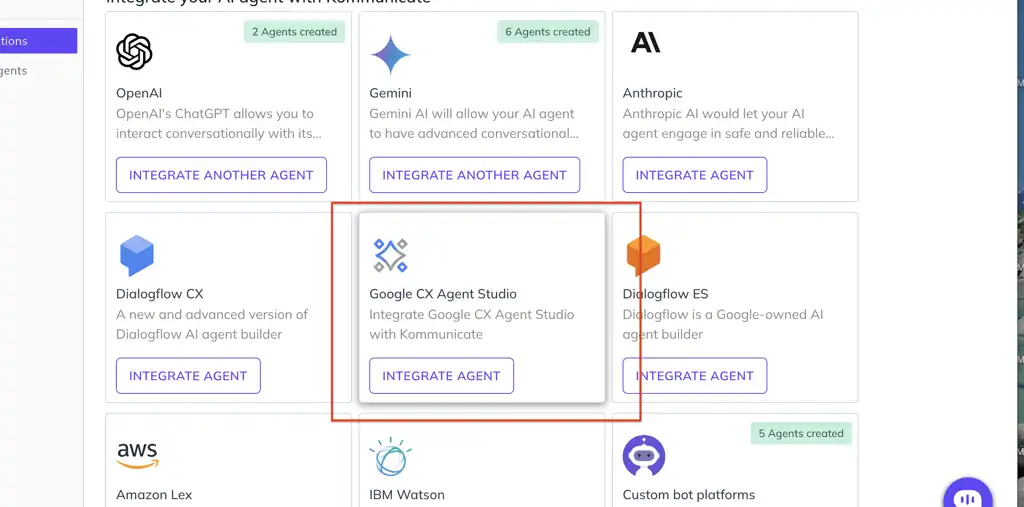Click the Anthropic card title

(652, 93)
